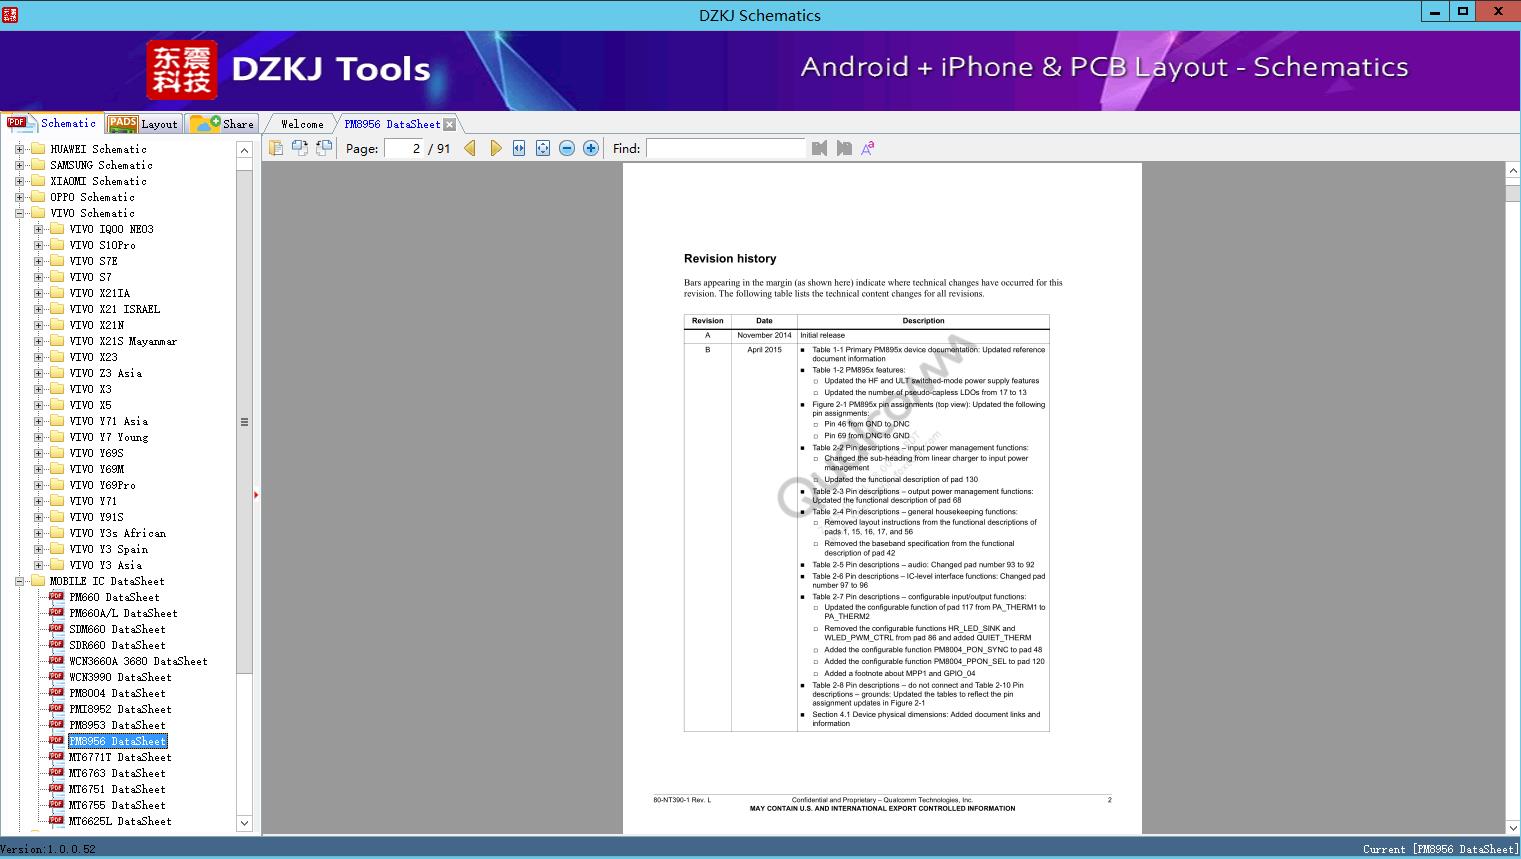Screen dimensions: 1521x859
Task: Go to the next PDF page
Action: point(496,148)
